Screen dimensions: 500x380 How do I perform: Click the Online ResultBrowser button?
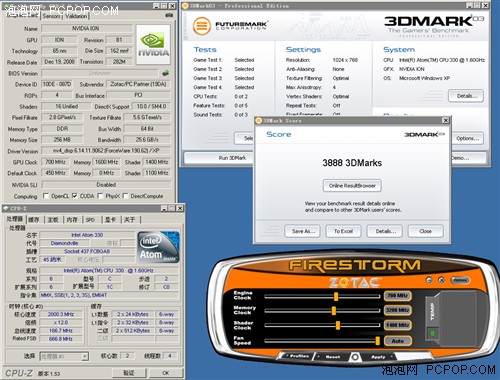tap(352, 186)
